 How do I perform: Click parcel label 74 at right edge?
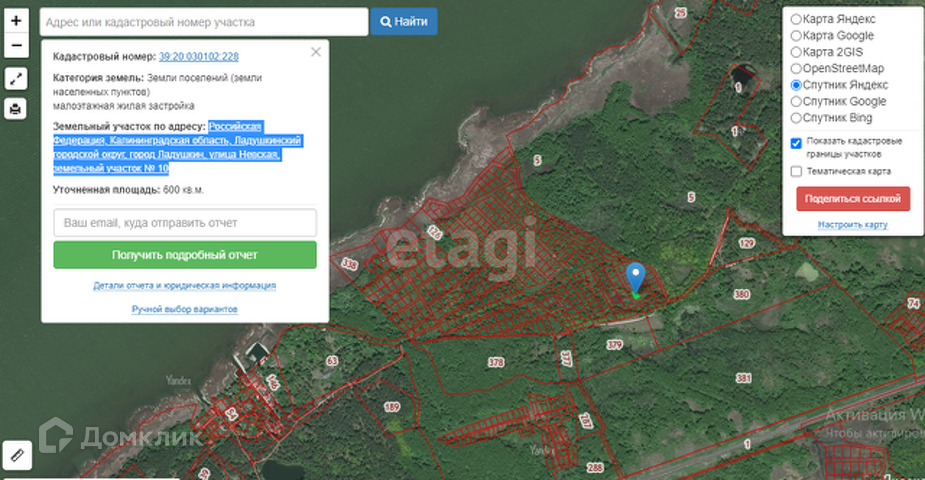[913, 304]
